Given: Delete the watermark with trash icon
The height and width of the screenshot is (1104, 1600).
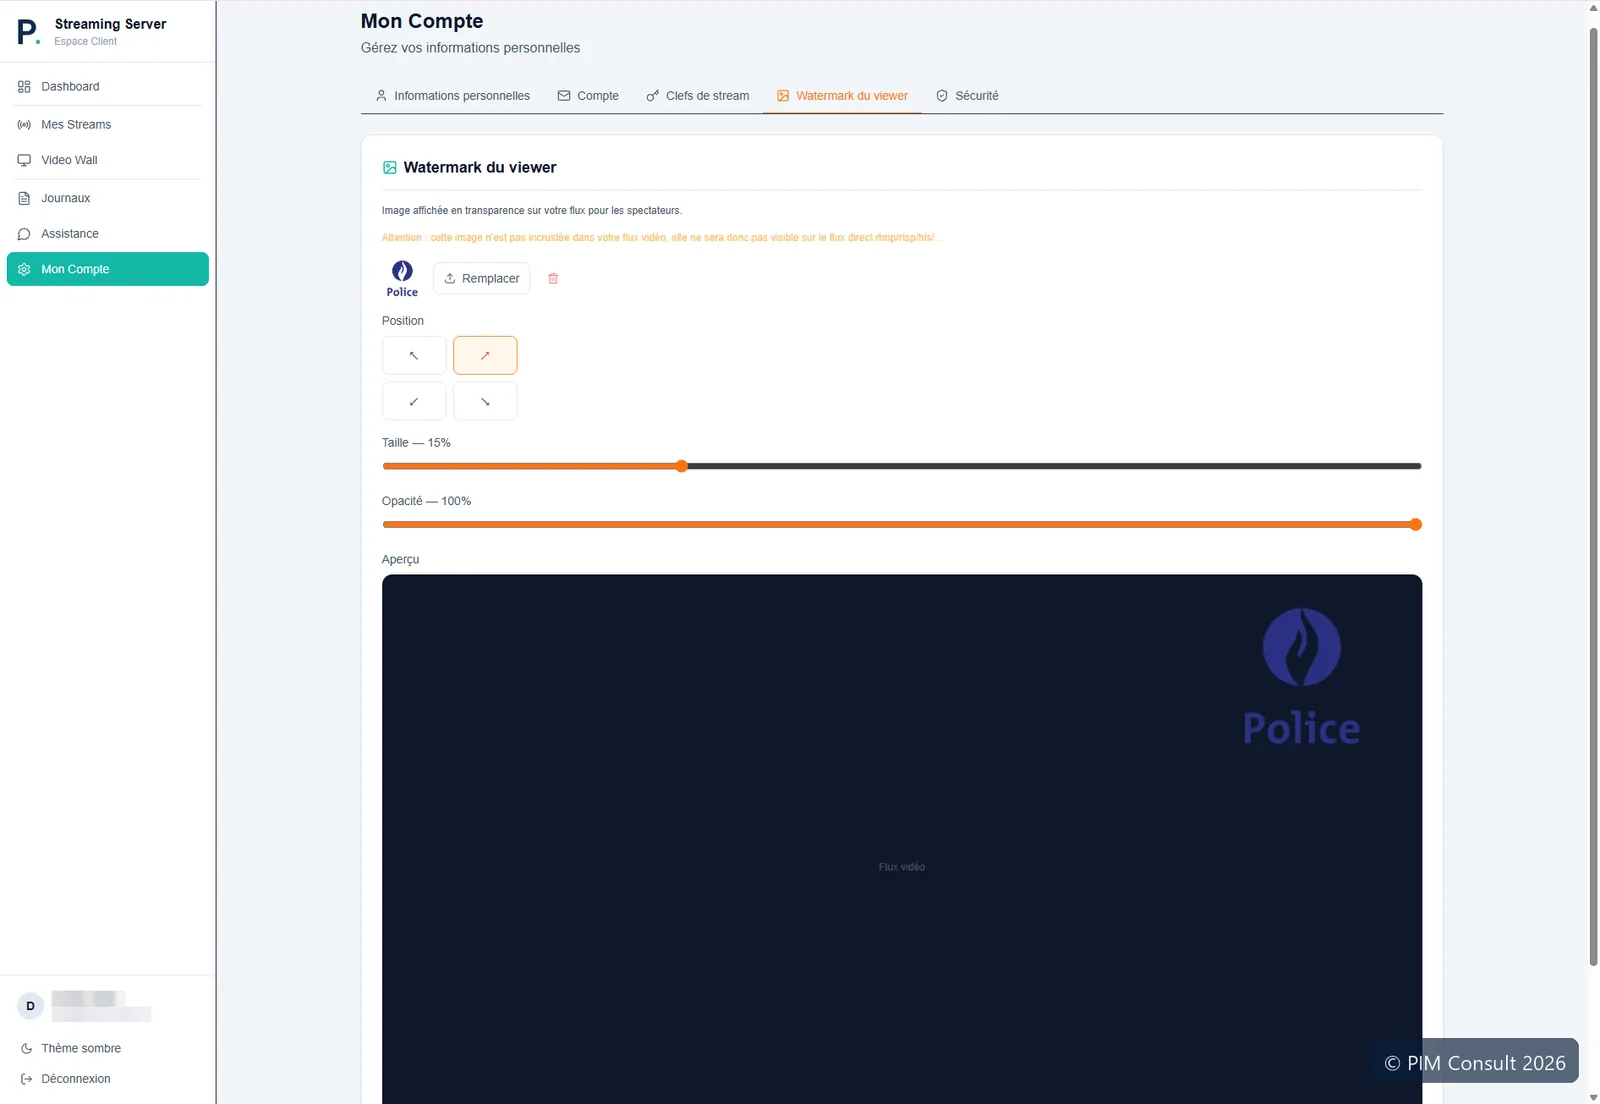Looking at the screenshot, I should (553, 278).
